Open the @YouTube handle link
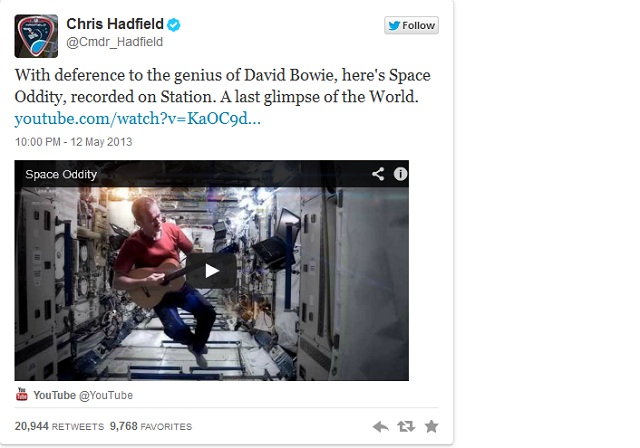The image size is (640, 448). coord(106,395)
